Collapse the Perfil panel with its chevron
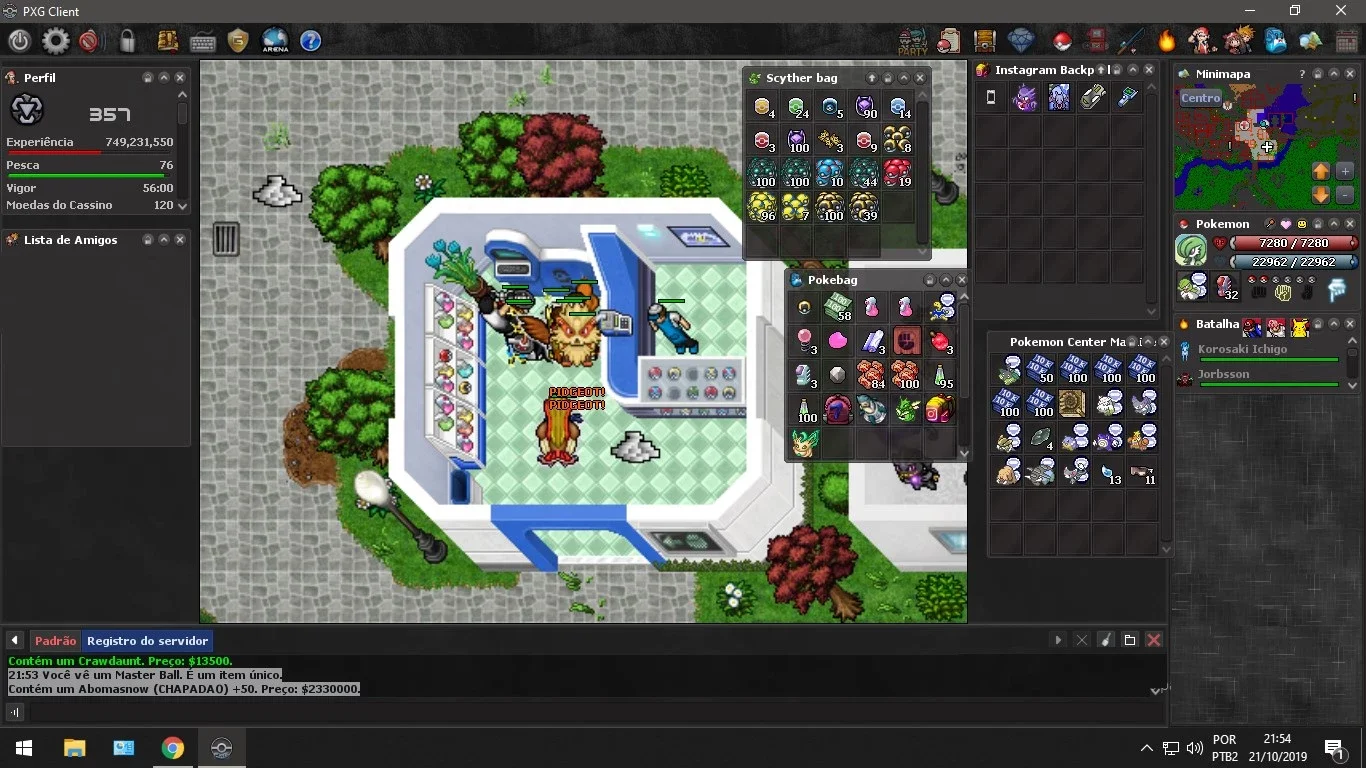1366x768 pixels. (164, 77)
